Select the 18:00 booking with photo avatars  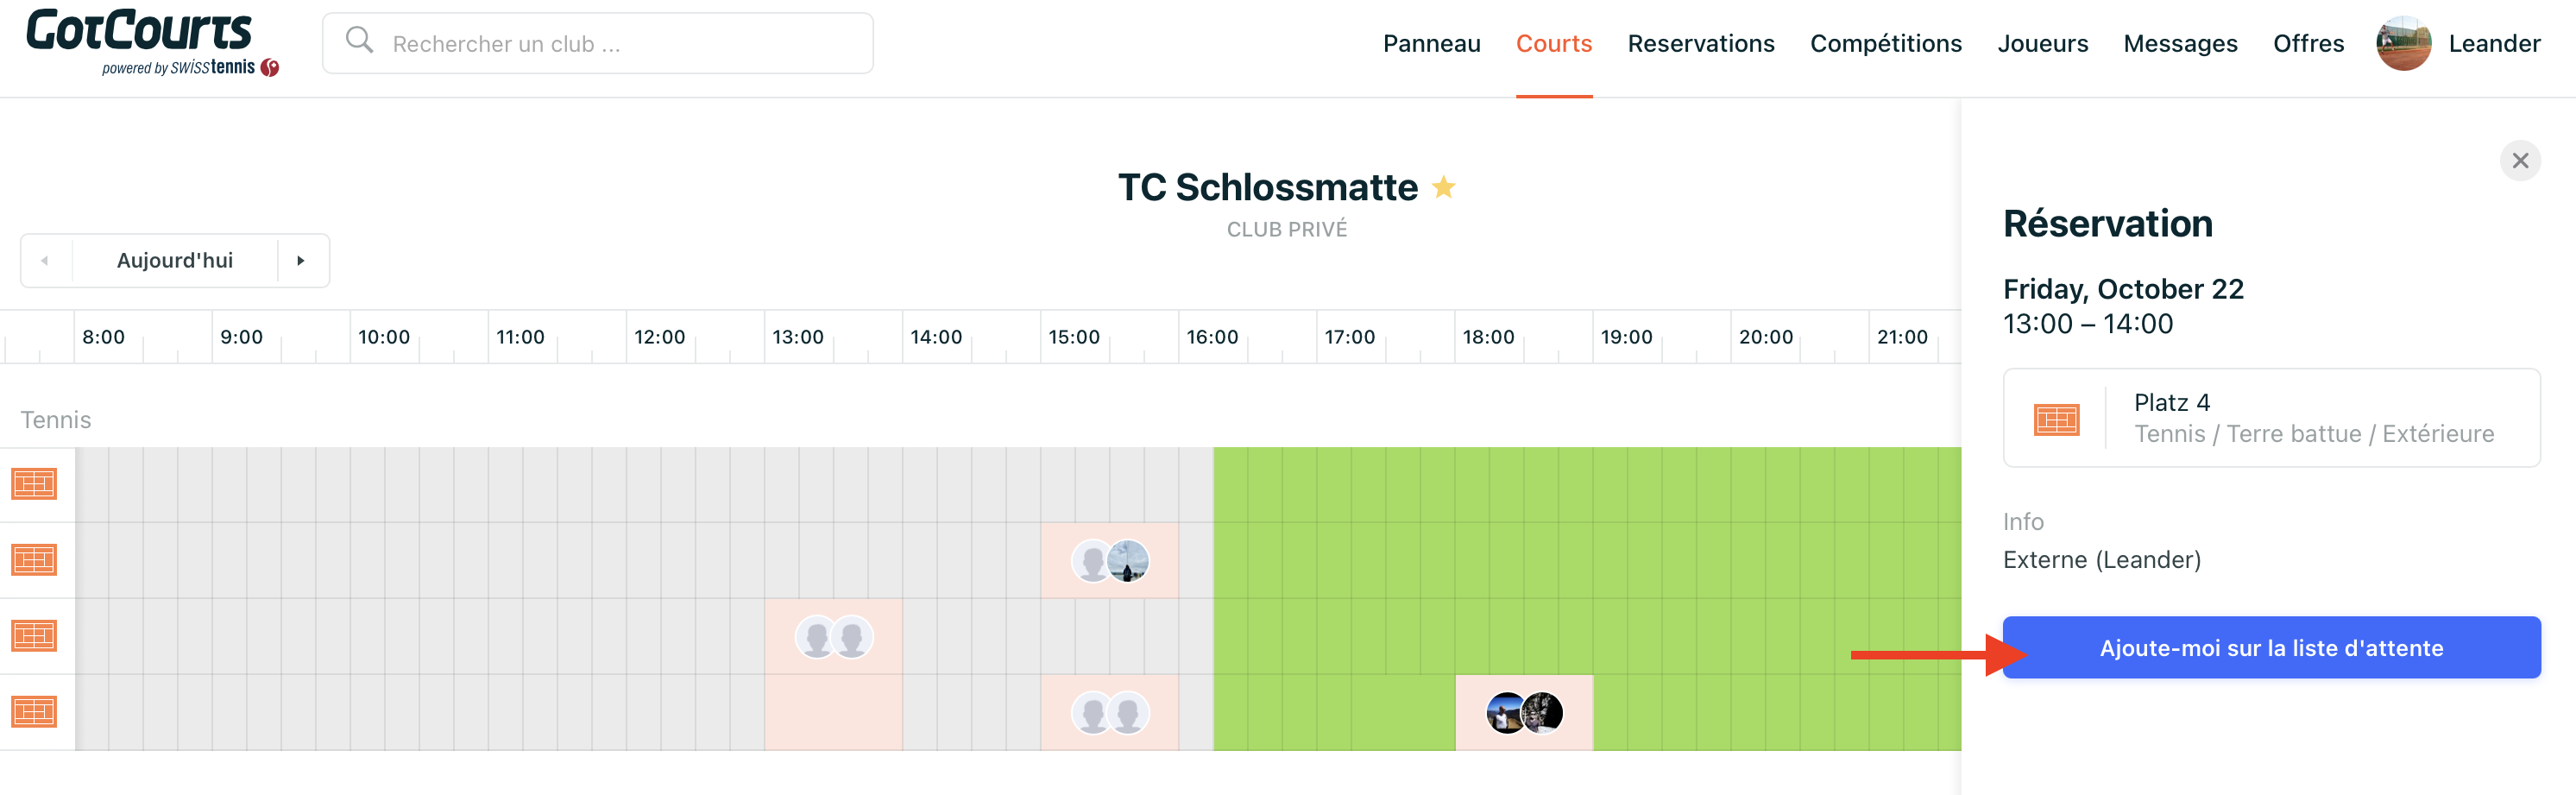point(1523,713)
